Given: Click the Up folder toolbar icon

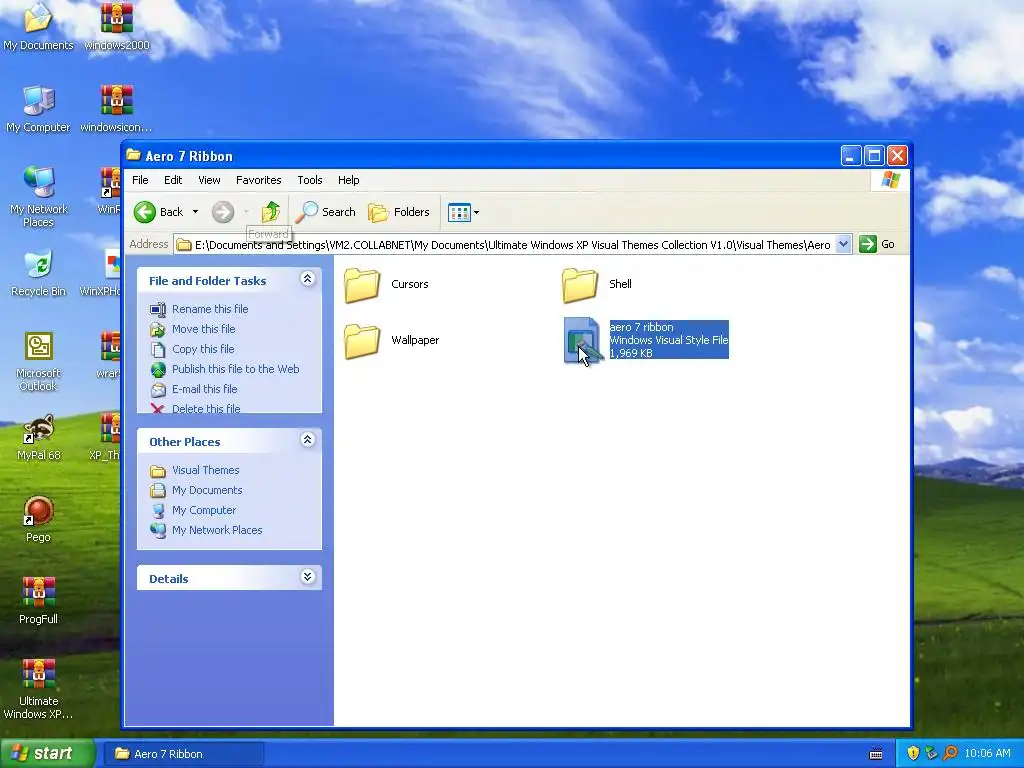Looking at the screenshot, I should click(x=270, y=212).
